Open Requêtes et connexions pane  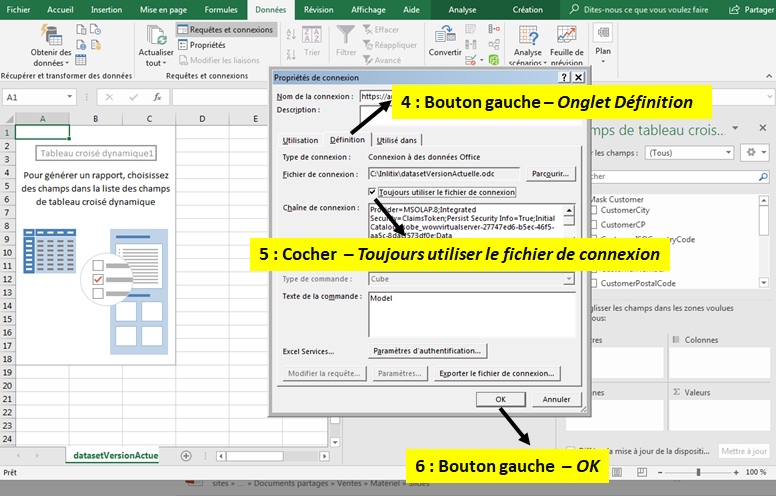226,30
